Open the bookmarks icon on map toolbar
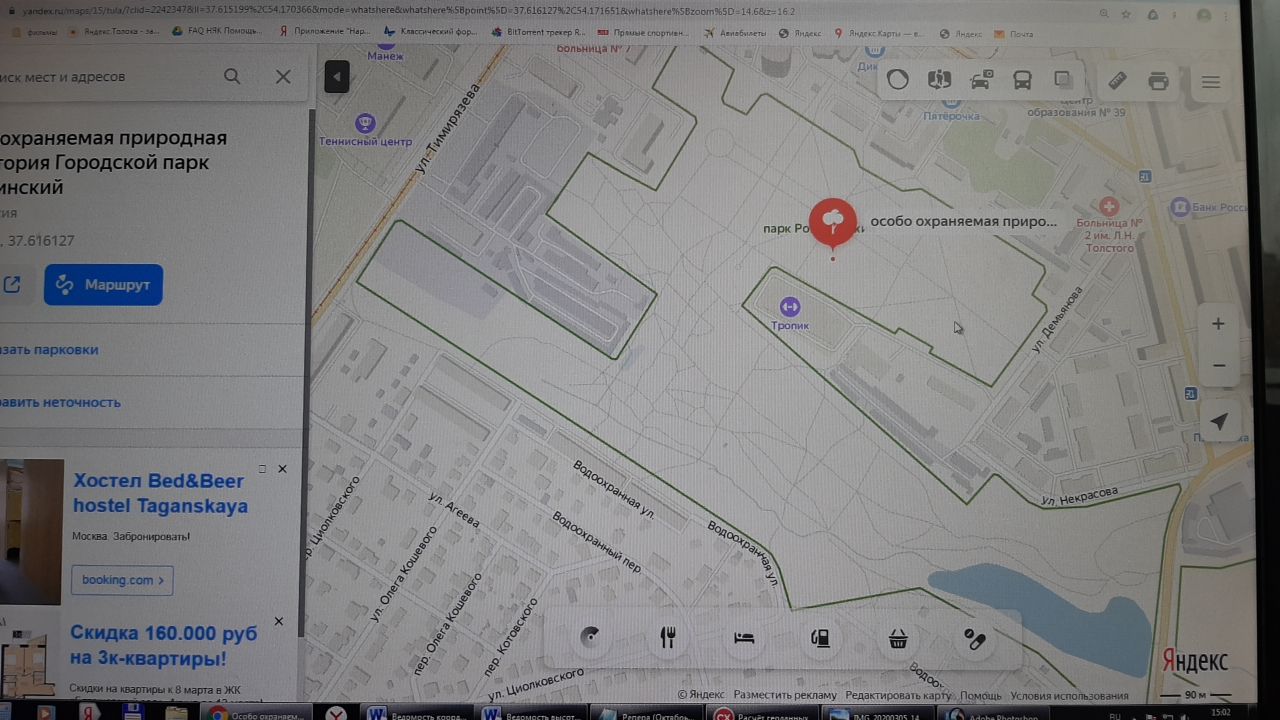Screen dimensions: 1280x720 [x=1063, y=80]
